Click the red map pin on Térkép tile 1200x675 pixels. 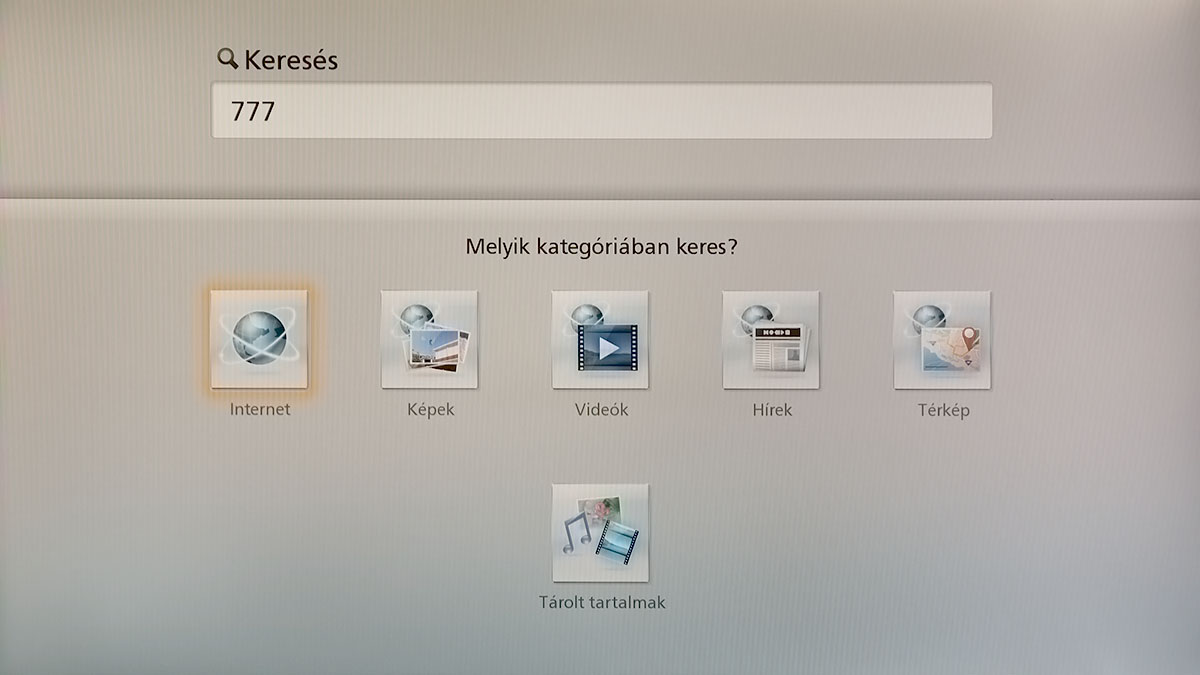[970, 336]
